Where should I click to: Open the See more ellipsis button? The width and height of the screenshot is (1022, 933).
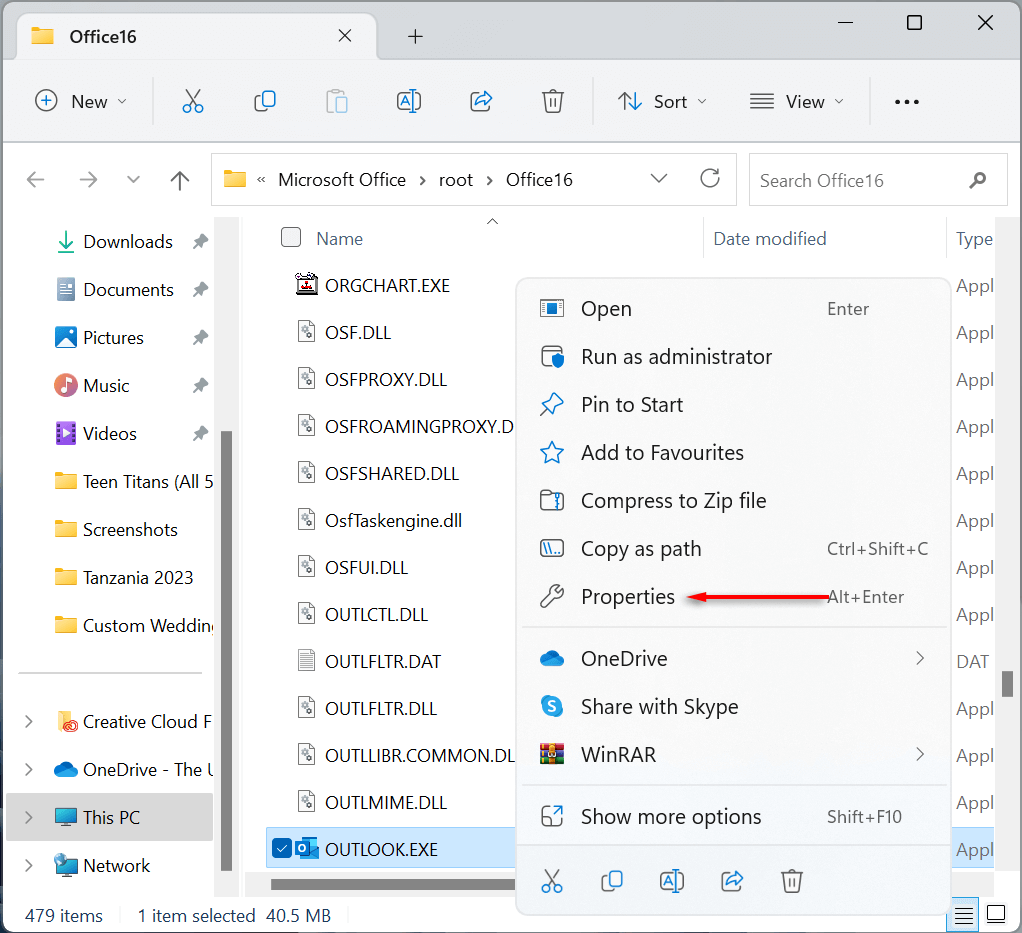point(906,101)
